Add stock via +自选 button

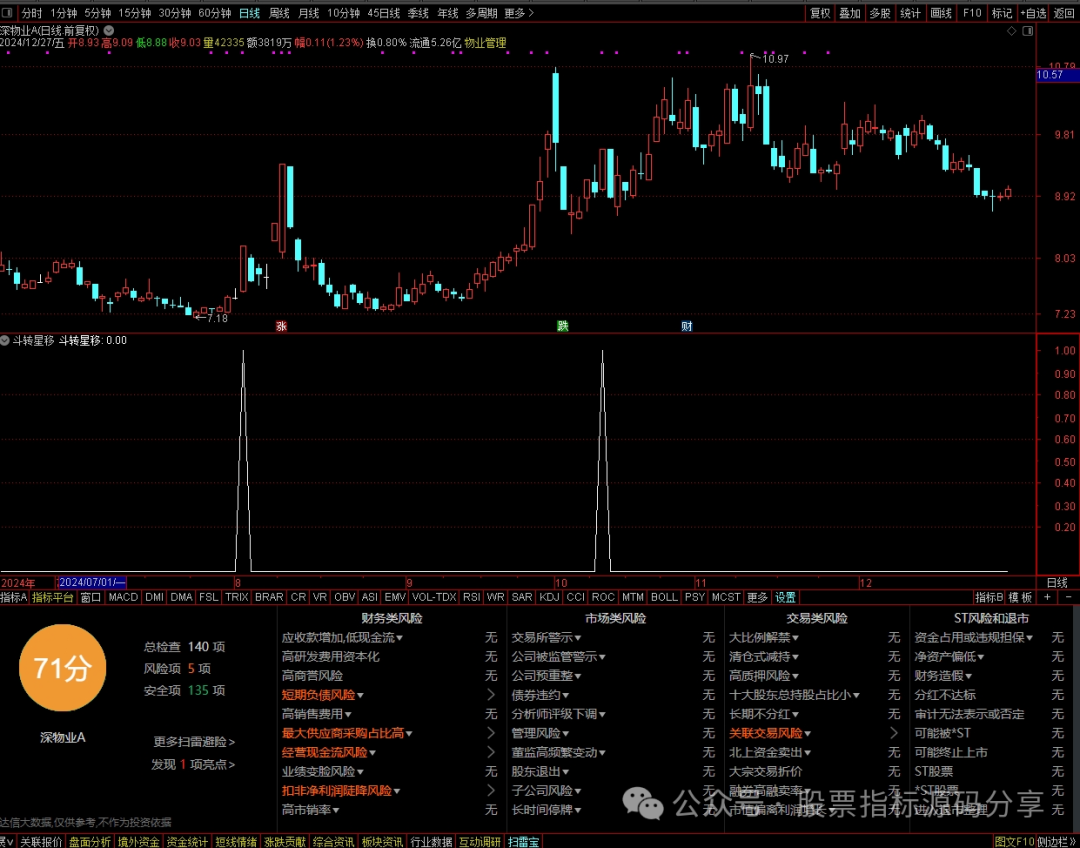[x=1032, y=13]
